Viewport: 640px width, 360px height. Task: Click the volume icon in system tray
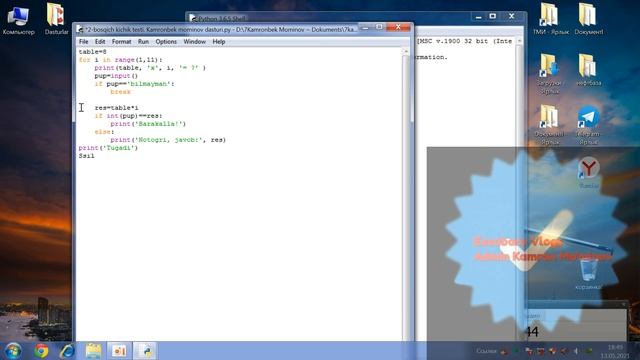(x=576, y=351)
